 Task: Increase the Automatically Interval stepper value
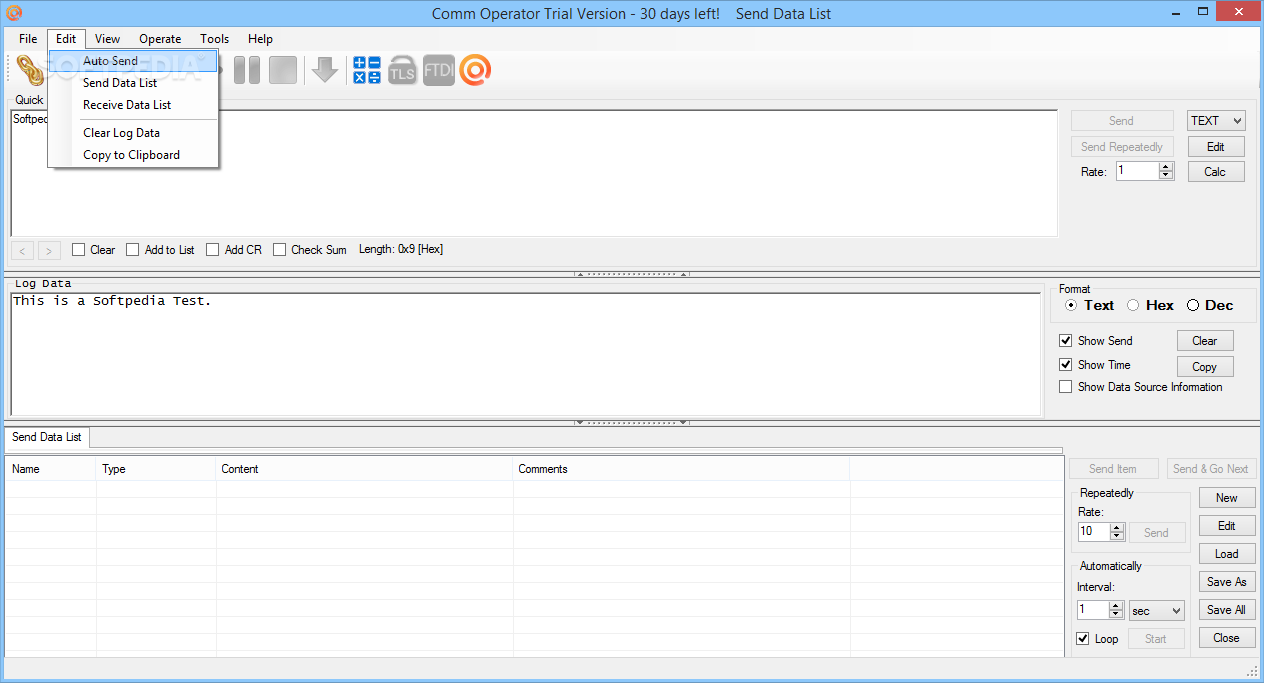(x=1118, y=606)
